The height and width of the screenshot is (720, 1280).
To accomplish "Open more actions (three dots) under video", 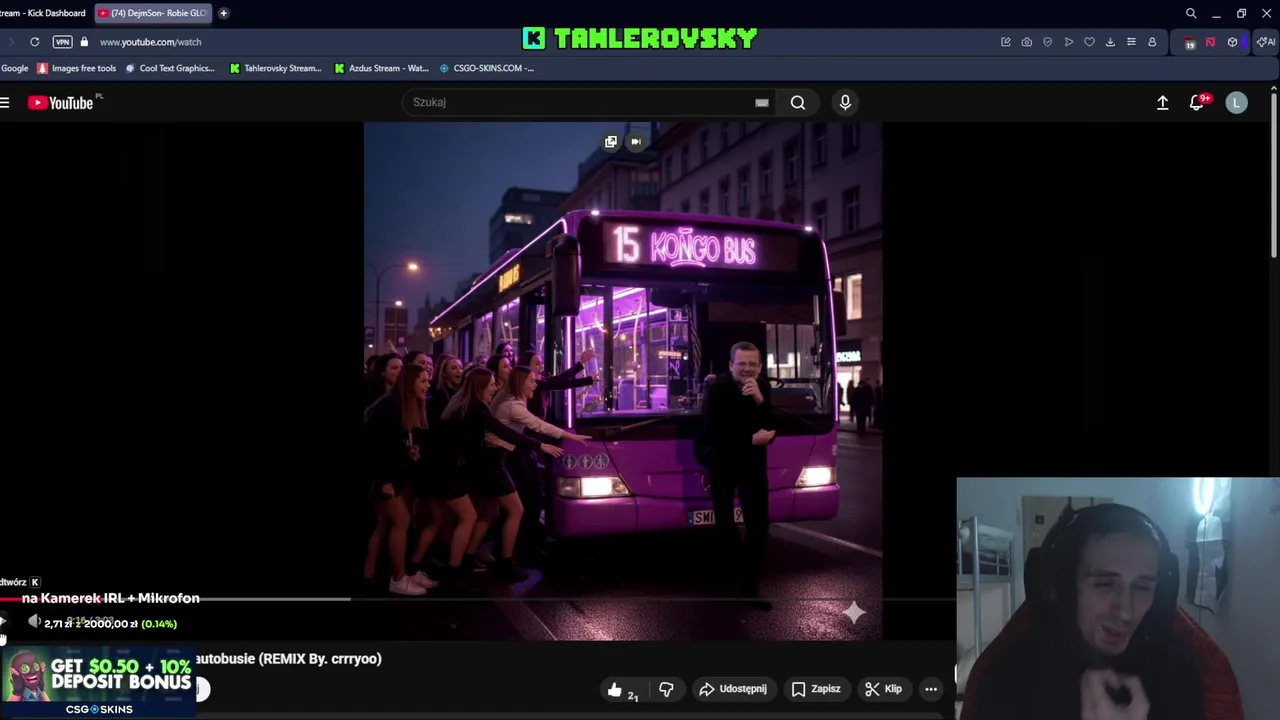I will [931, 689].
